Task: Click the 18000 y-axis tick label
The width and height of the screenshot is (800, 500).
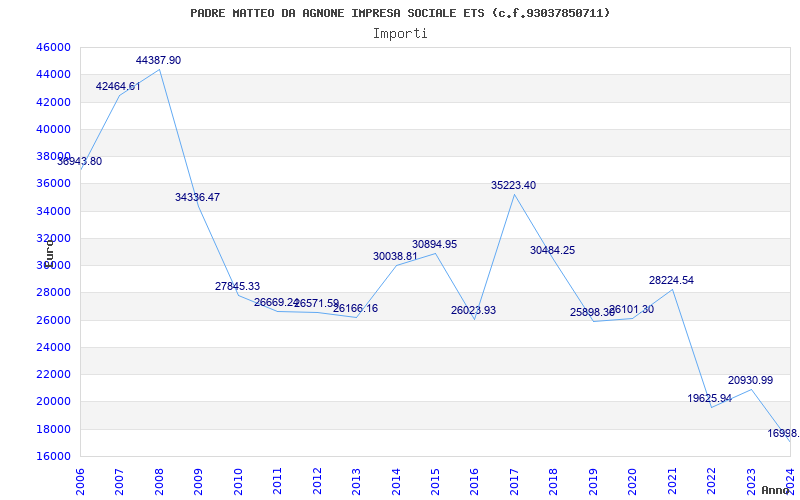Action: pos(53,430)
